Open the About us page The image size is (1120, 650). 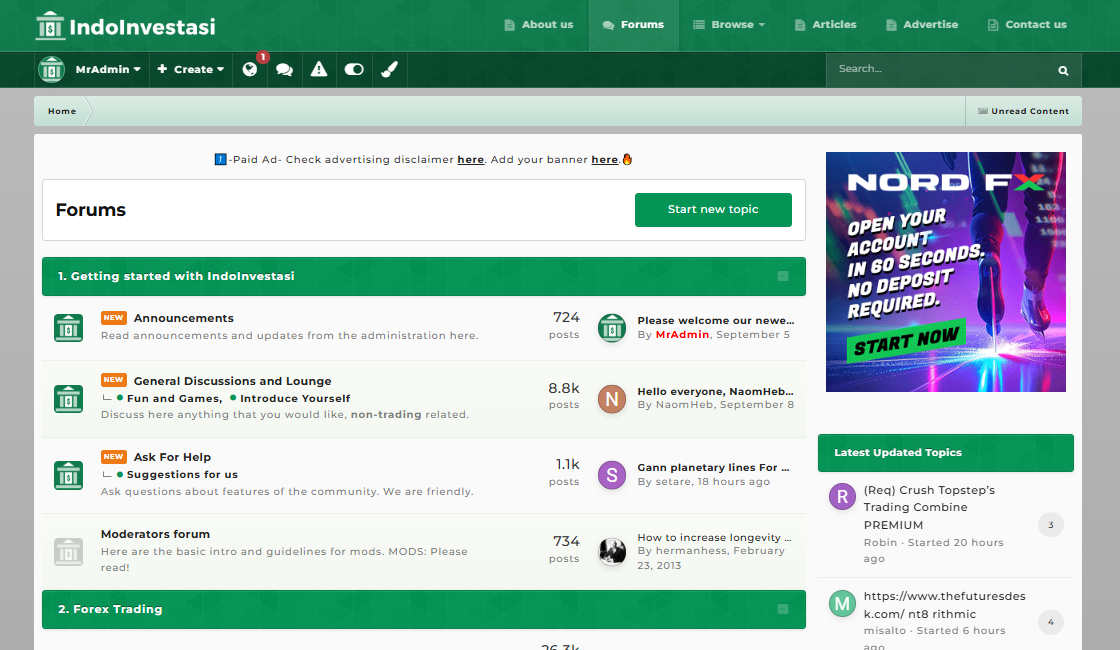click(538, 25)
